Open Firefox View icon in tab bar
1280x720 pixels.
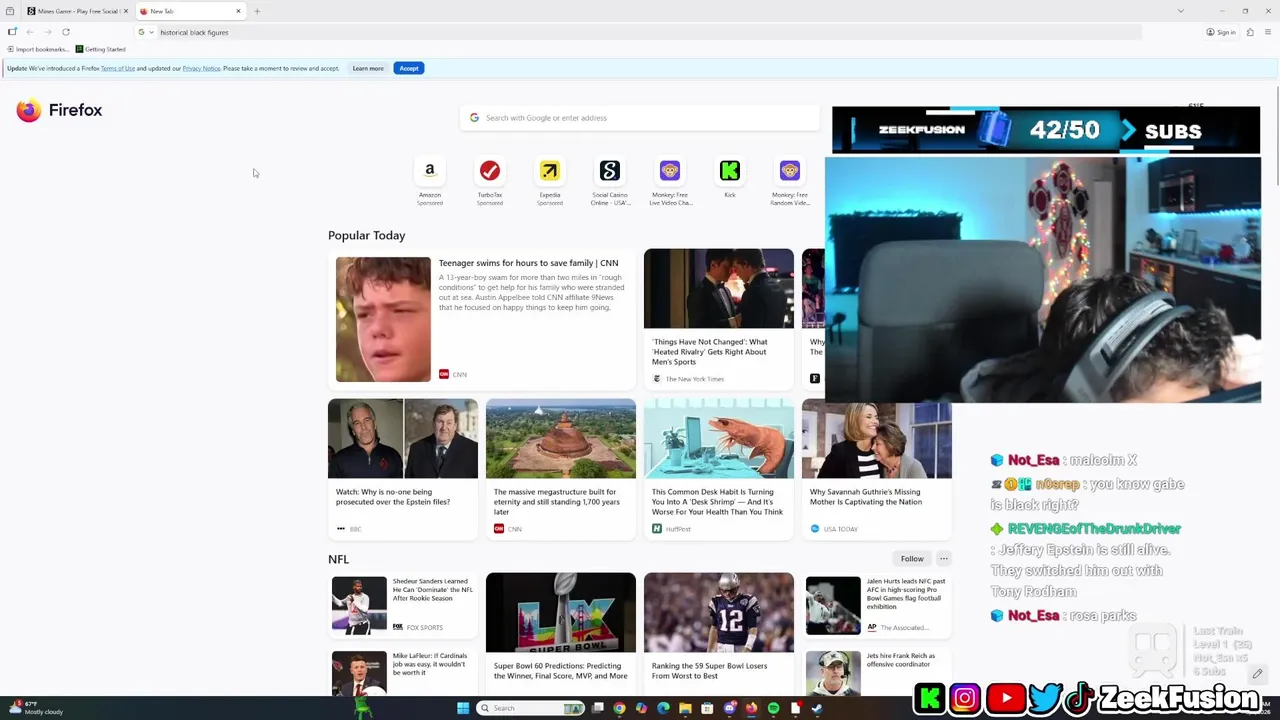pyautogui.click(x=10, y=11)
